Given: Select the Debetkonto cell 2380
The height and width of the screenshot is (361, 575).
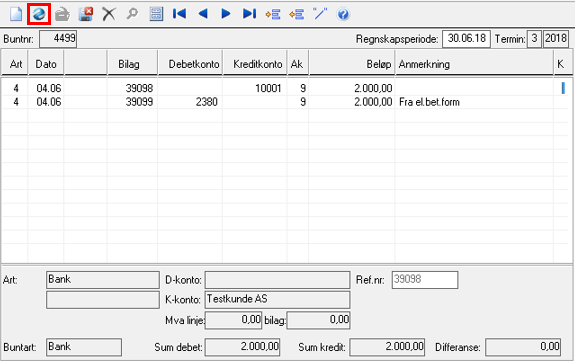Looking at the screenshot, I should click(x=190, y=102).
